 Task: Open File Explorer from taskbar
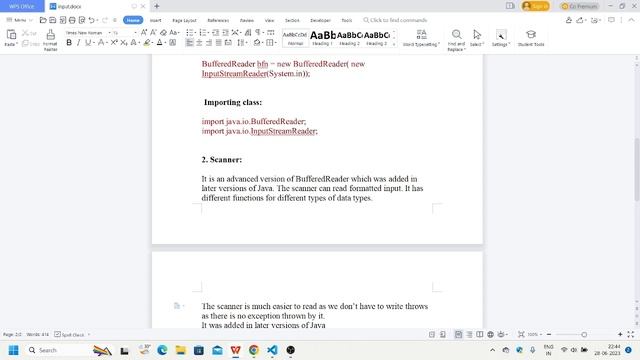click(180, 350)
